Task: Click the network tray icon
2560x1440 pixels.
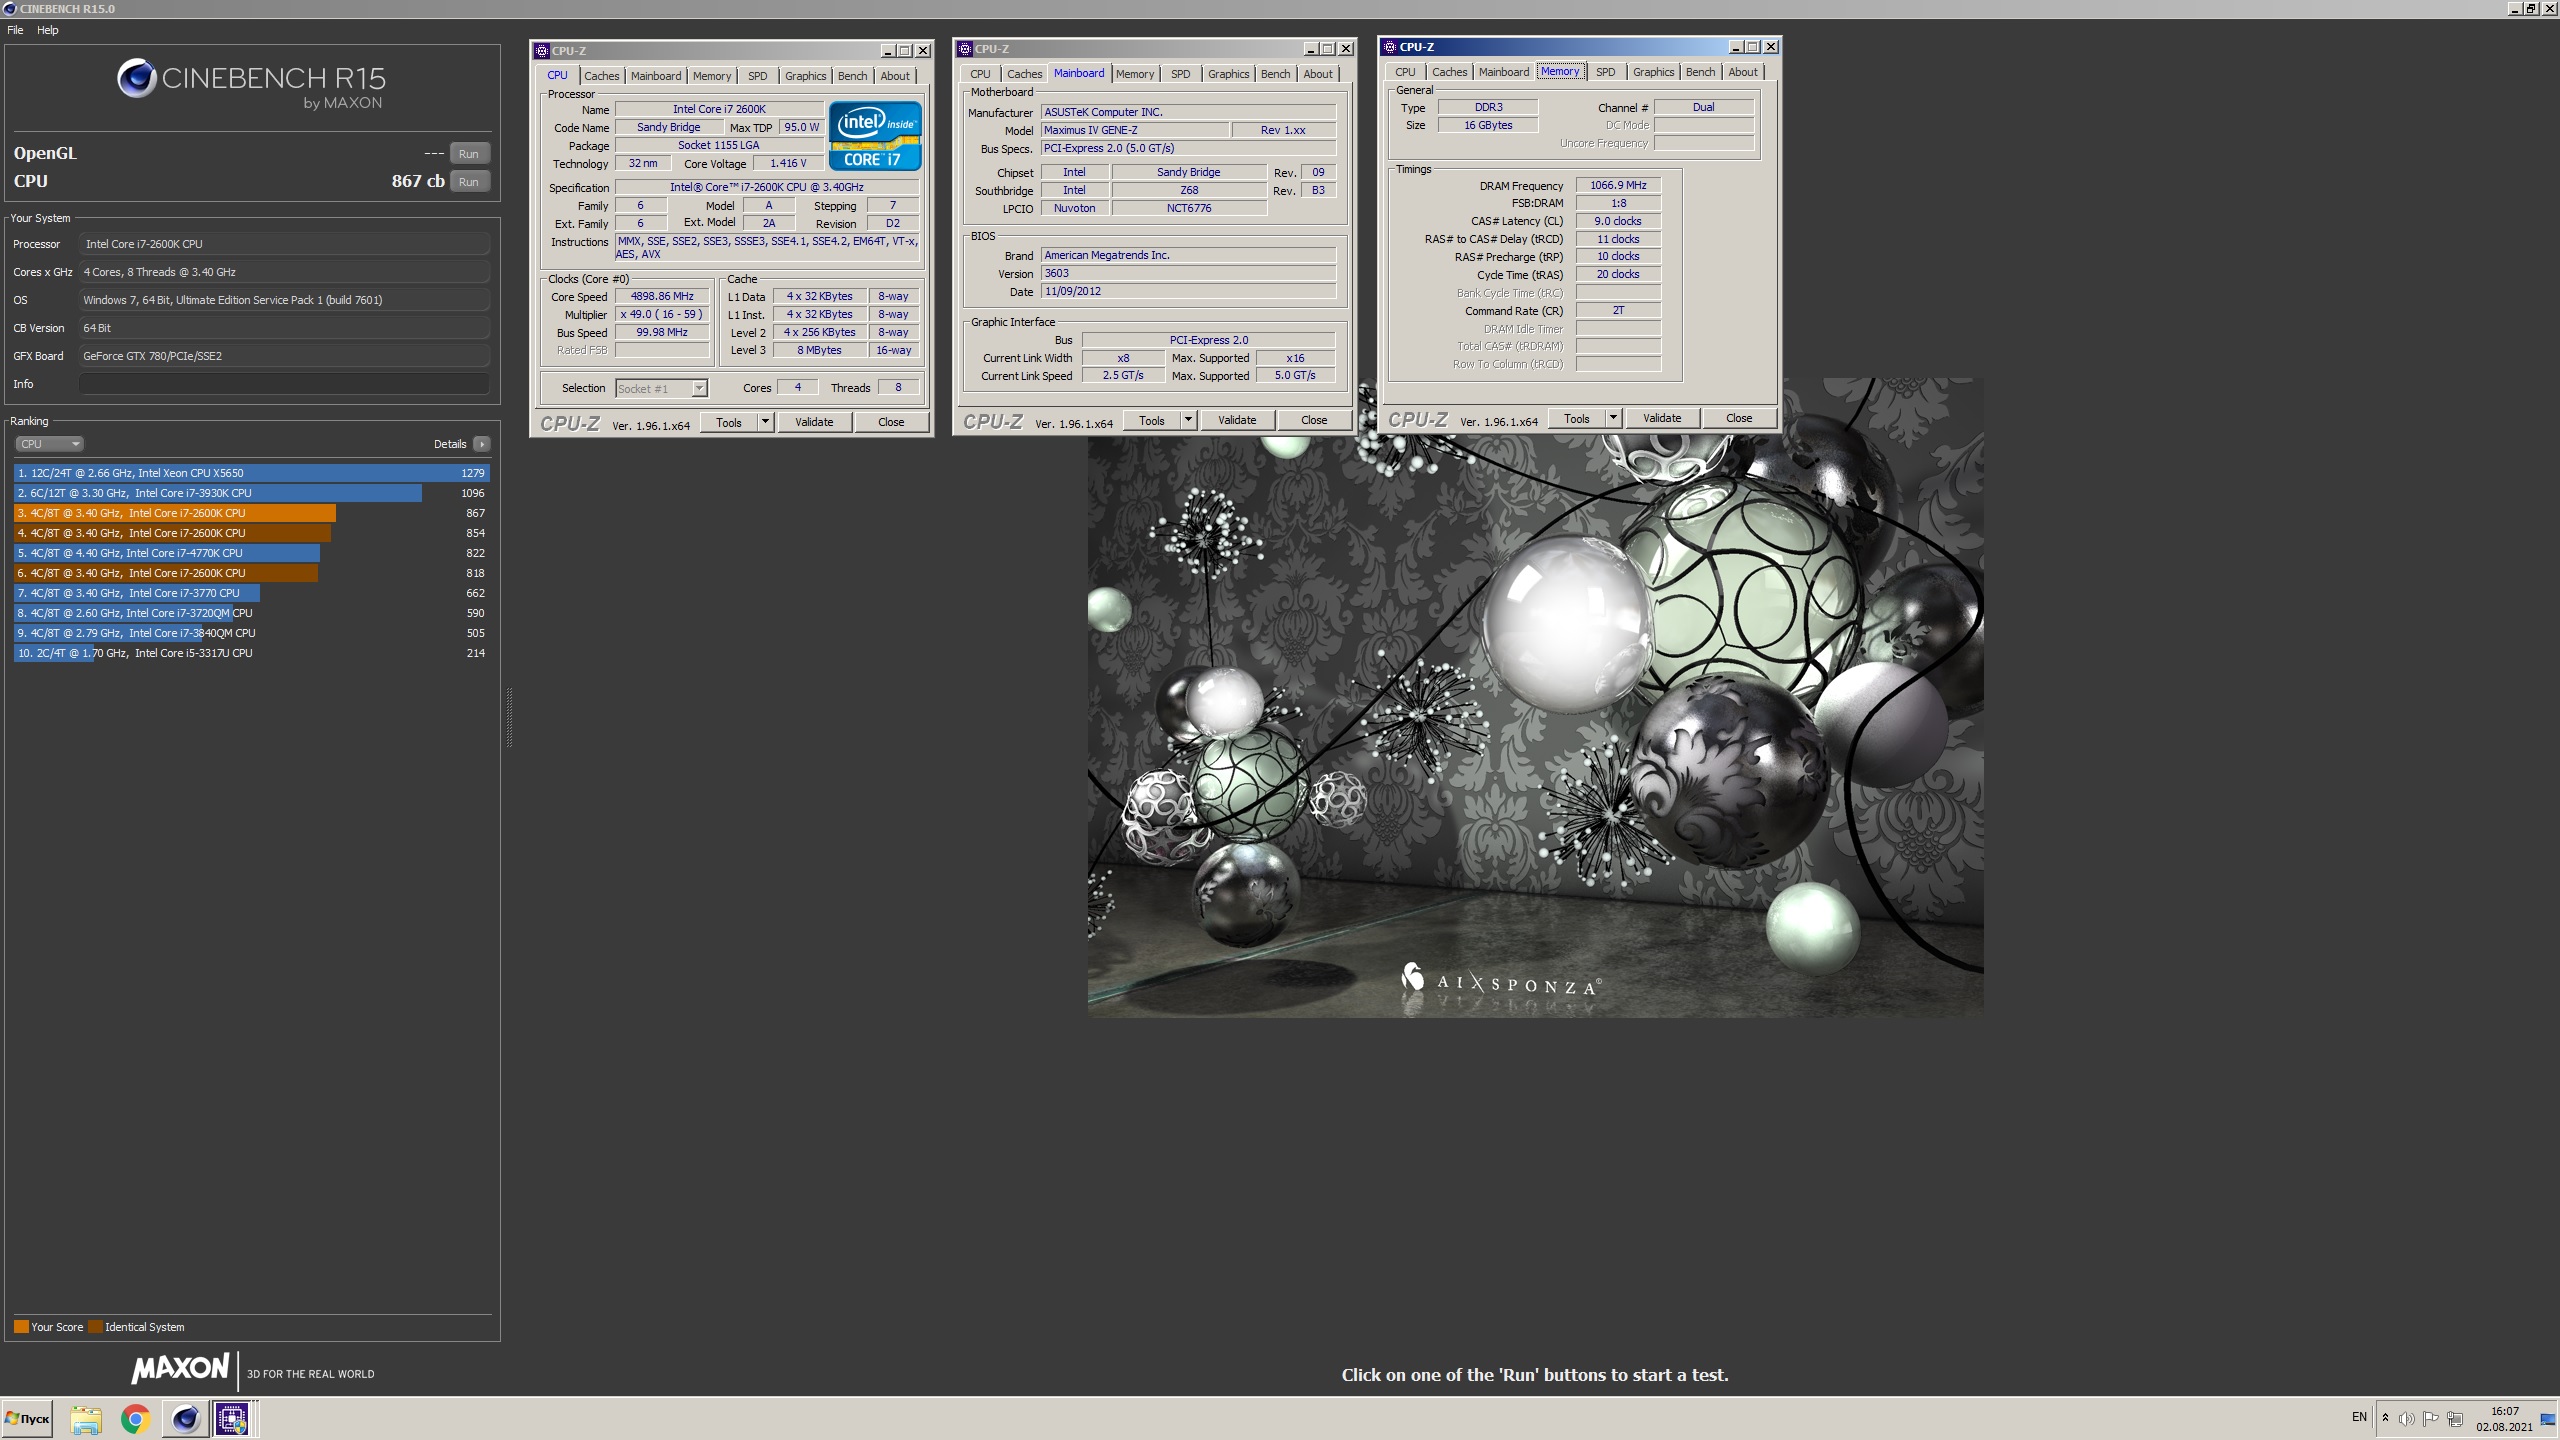Action: (x=2454, y=1419)
